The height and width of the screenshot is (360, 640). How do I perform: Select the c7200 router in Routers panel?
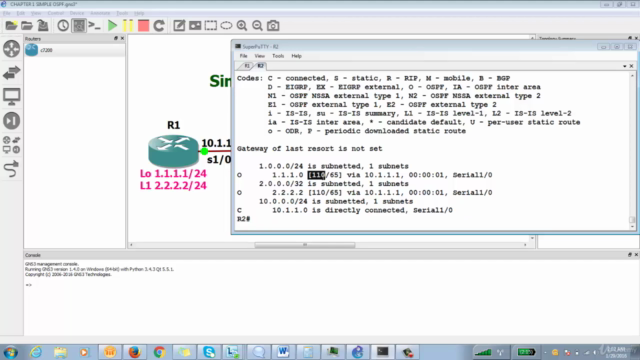click(x=74, y=50)
